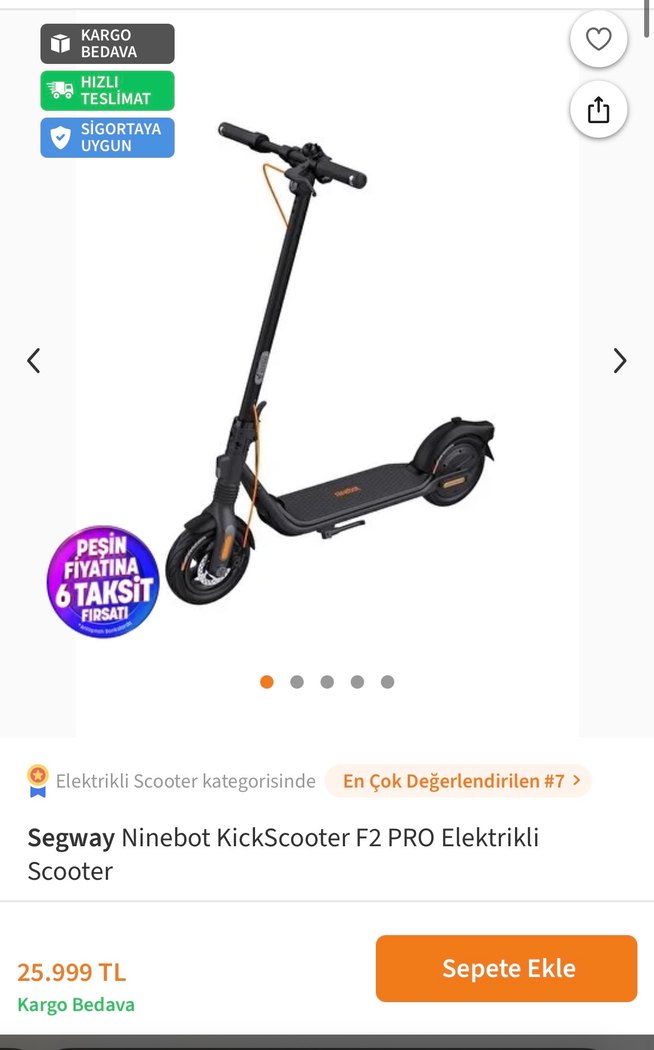Click the 25.999 TL price
This screenshot has width=654, height=1050.
72,972
